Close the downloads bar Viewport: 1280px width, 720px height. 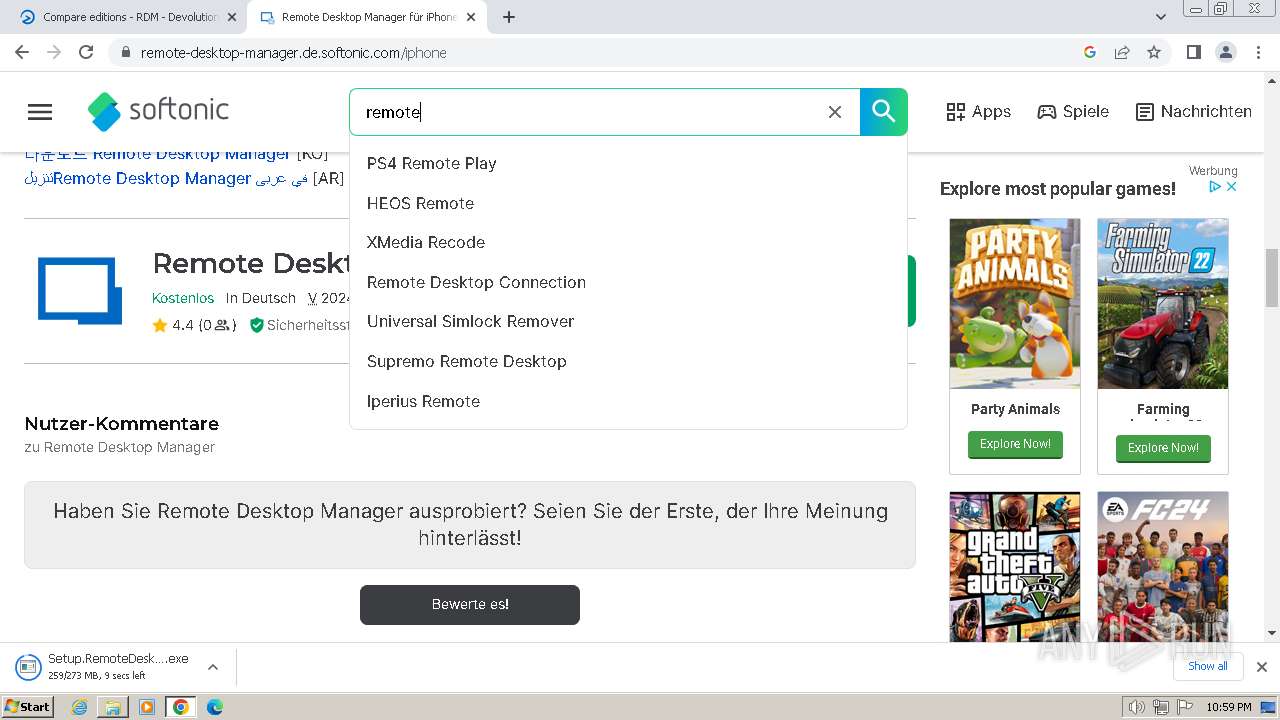point(1262,667)
